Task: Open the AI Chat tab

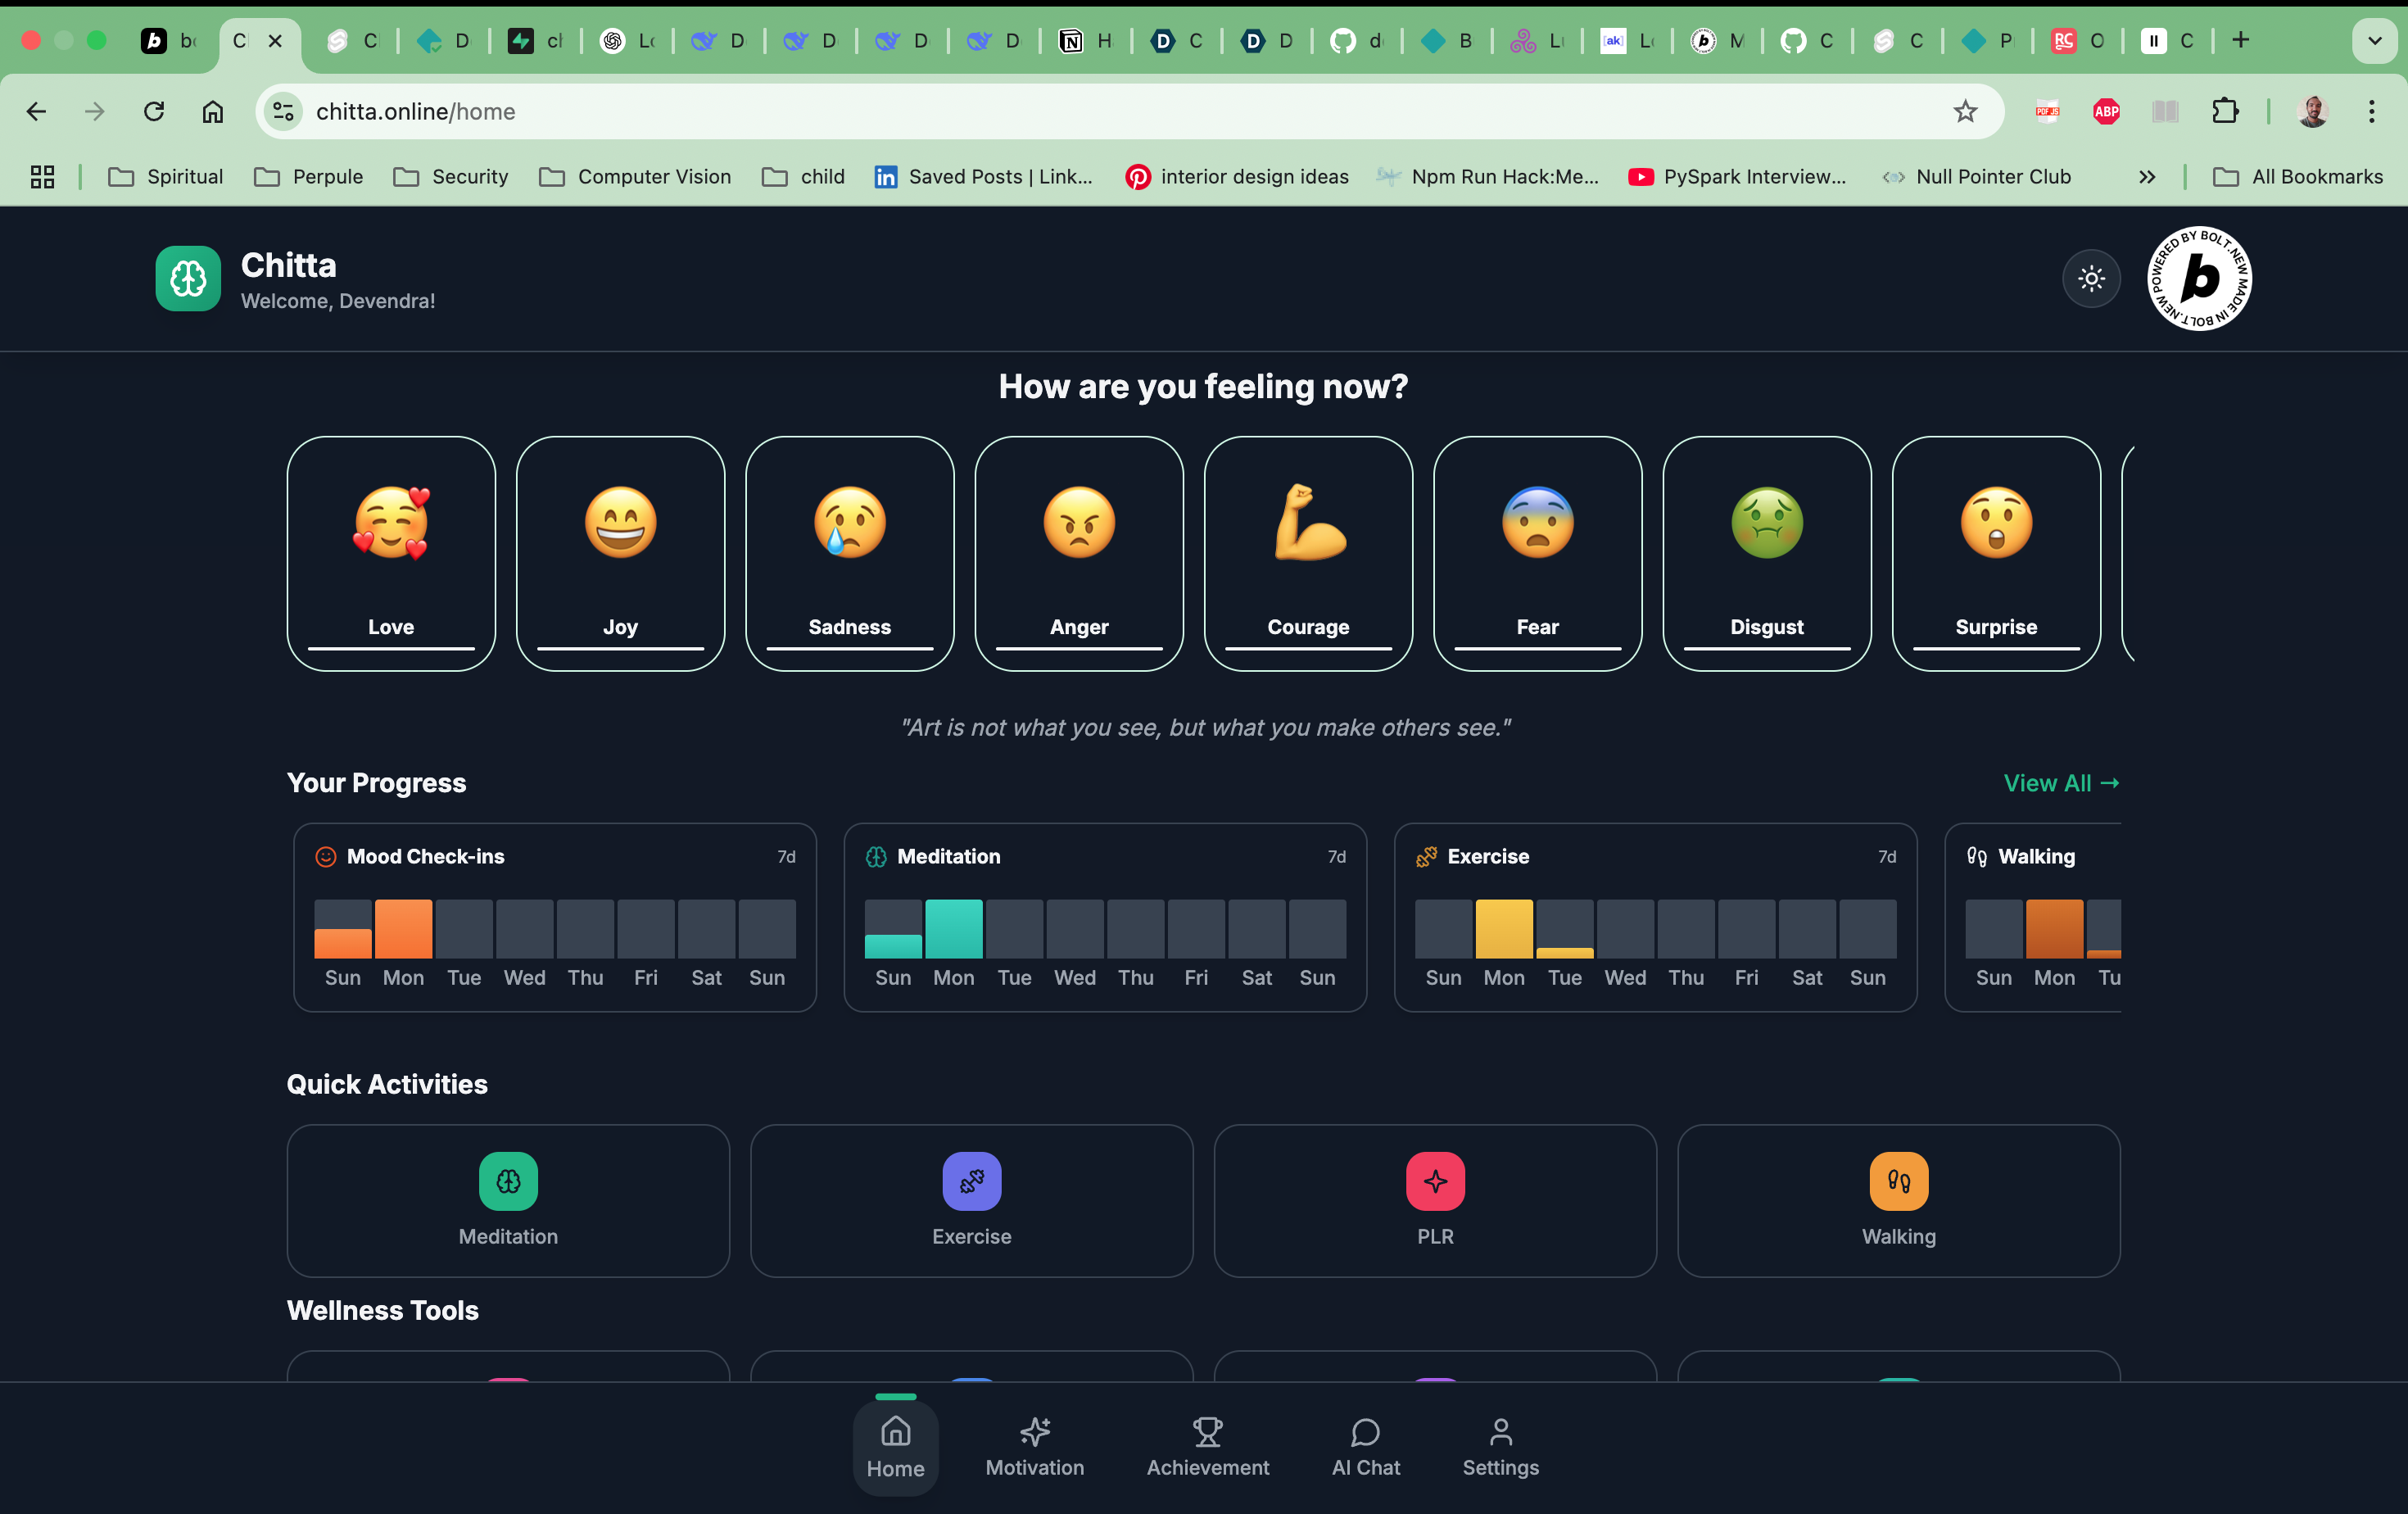Action: (x=1365, y=1447)
